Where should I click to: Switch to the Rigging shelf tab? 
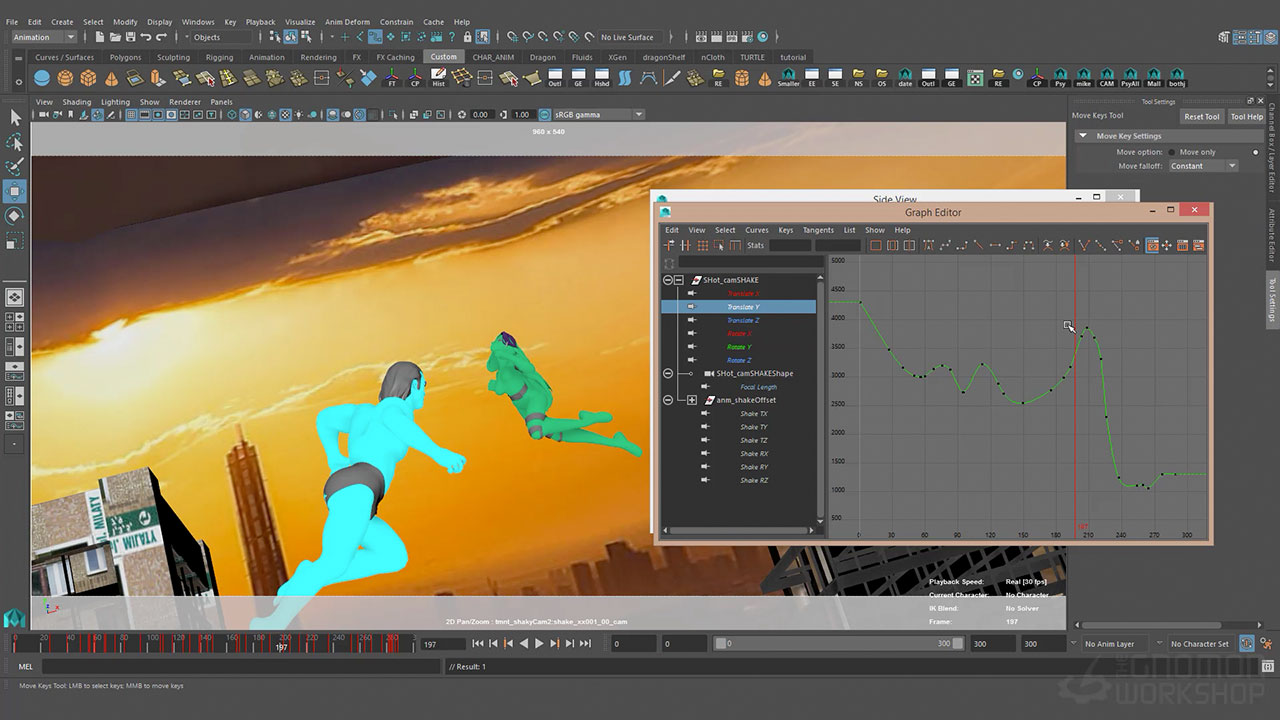click(219, 57)
